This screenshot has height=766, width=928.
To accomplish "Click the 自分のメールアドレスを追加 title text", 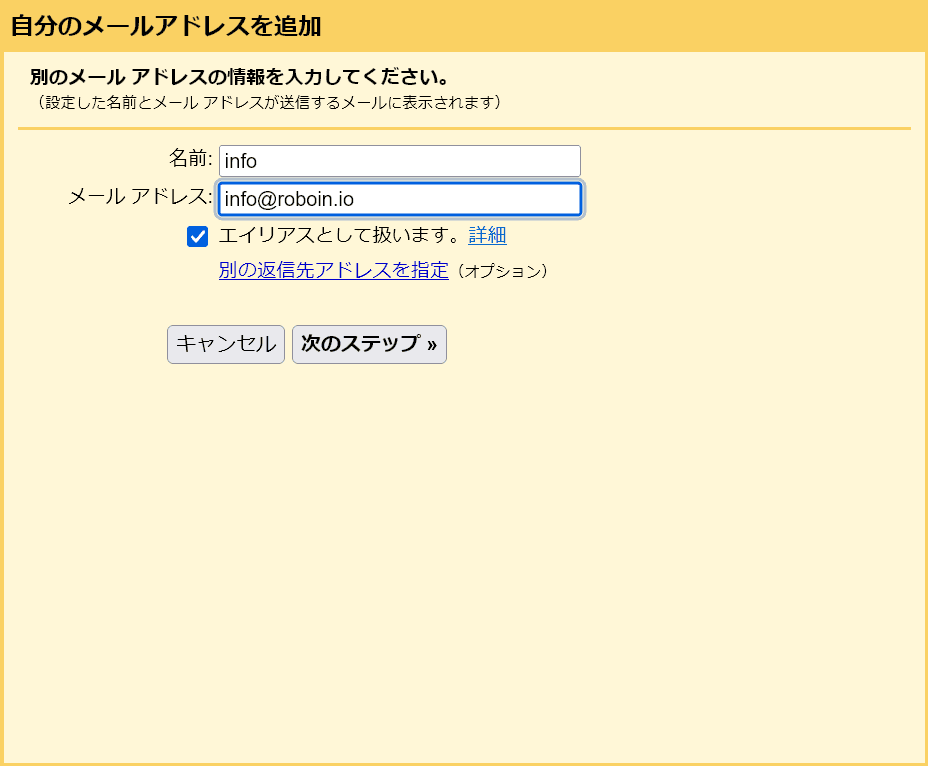I will point(166,26).
